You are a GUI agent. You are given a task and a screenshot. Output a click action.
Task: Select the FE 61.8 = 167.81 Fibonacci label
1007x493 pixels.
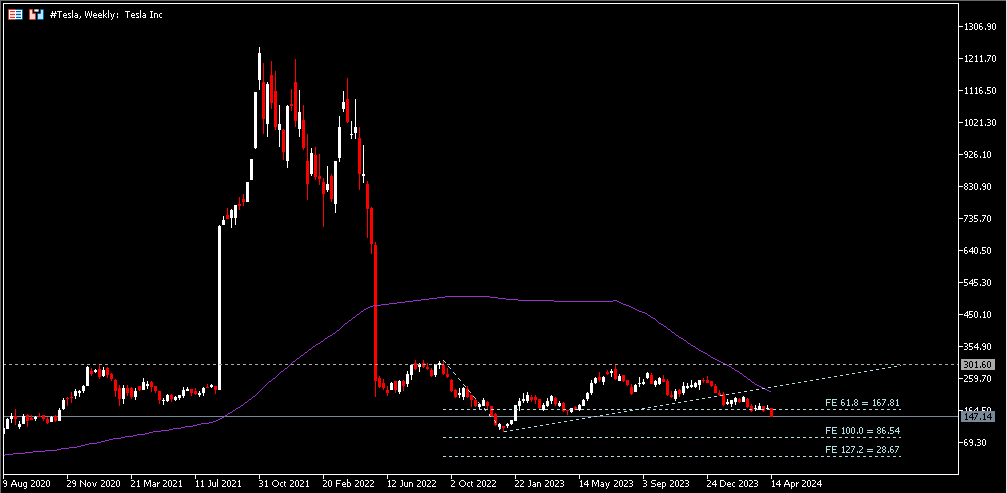(x=861, y=402)
